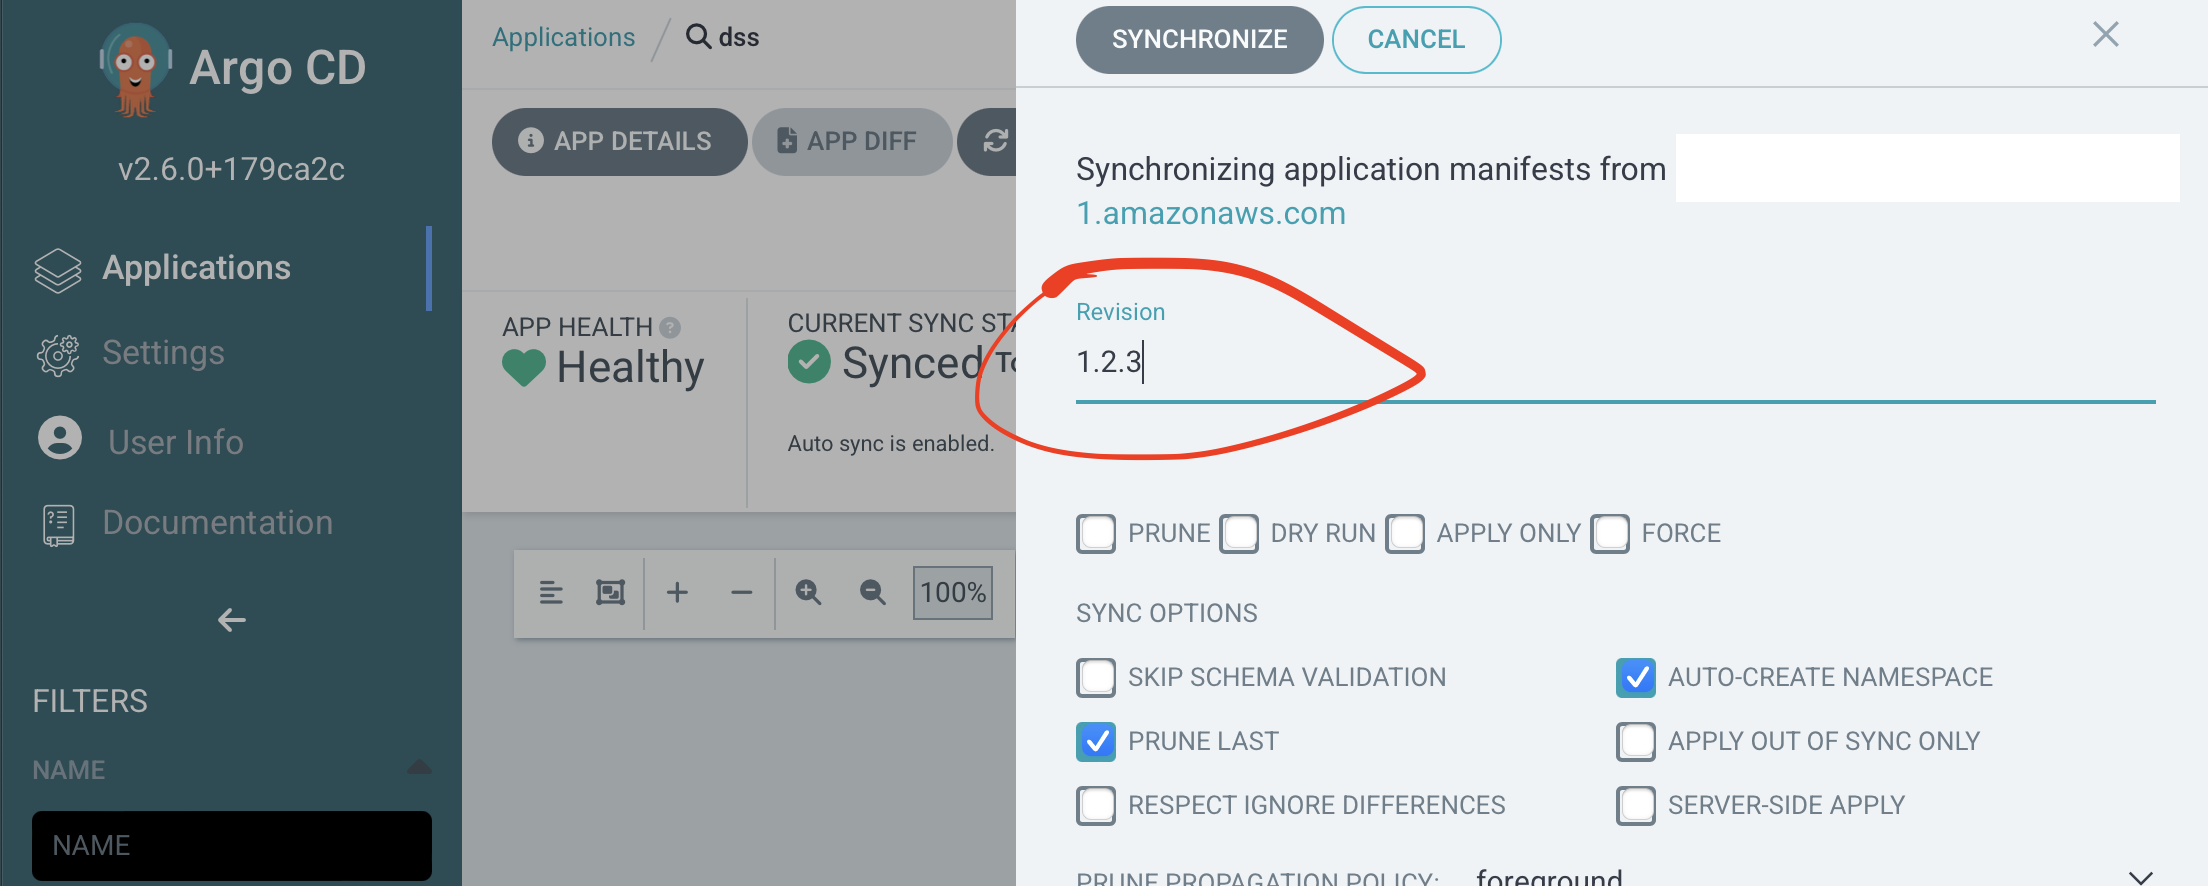Click the fit-to-screen icon in map toolbar
This screenshot has width=2208, height=886.
tap(610, 592)
